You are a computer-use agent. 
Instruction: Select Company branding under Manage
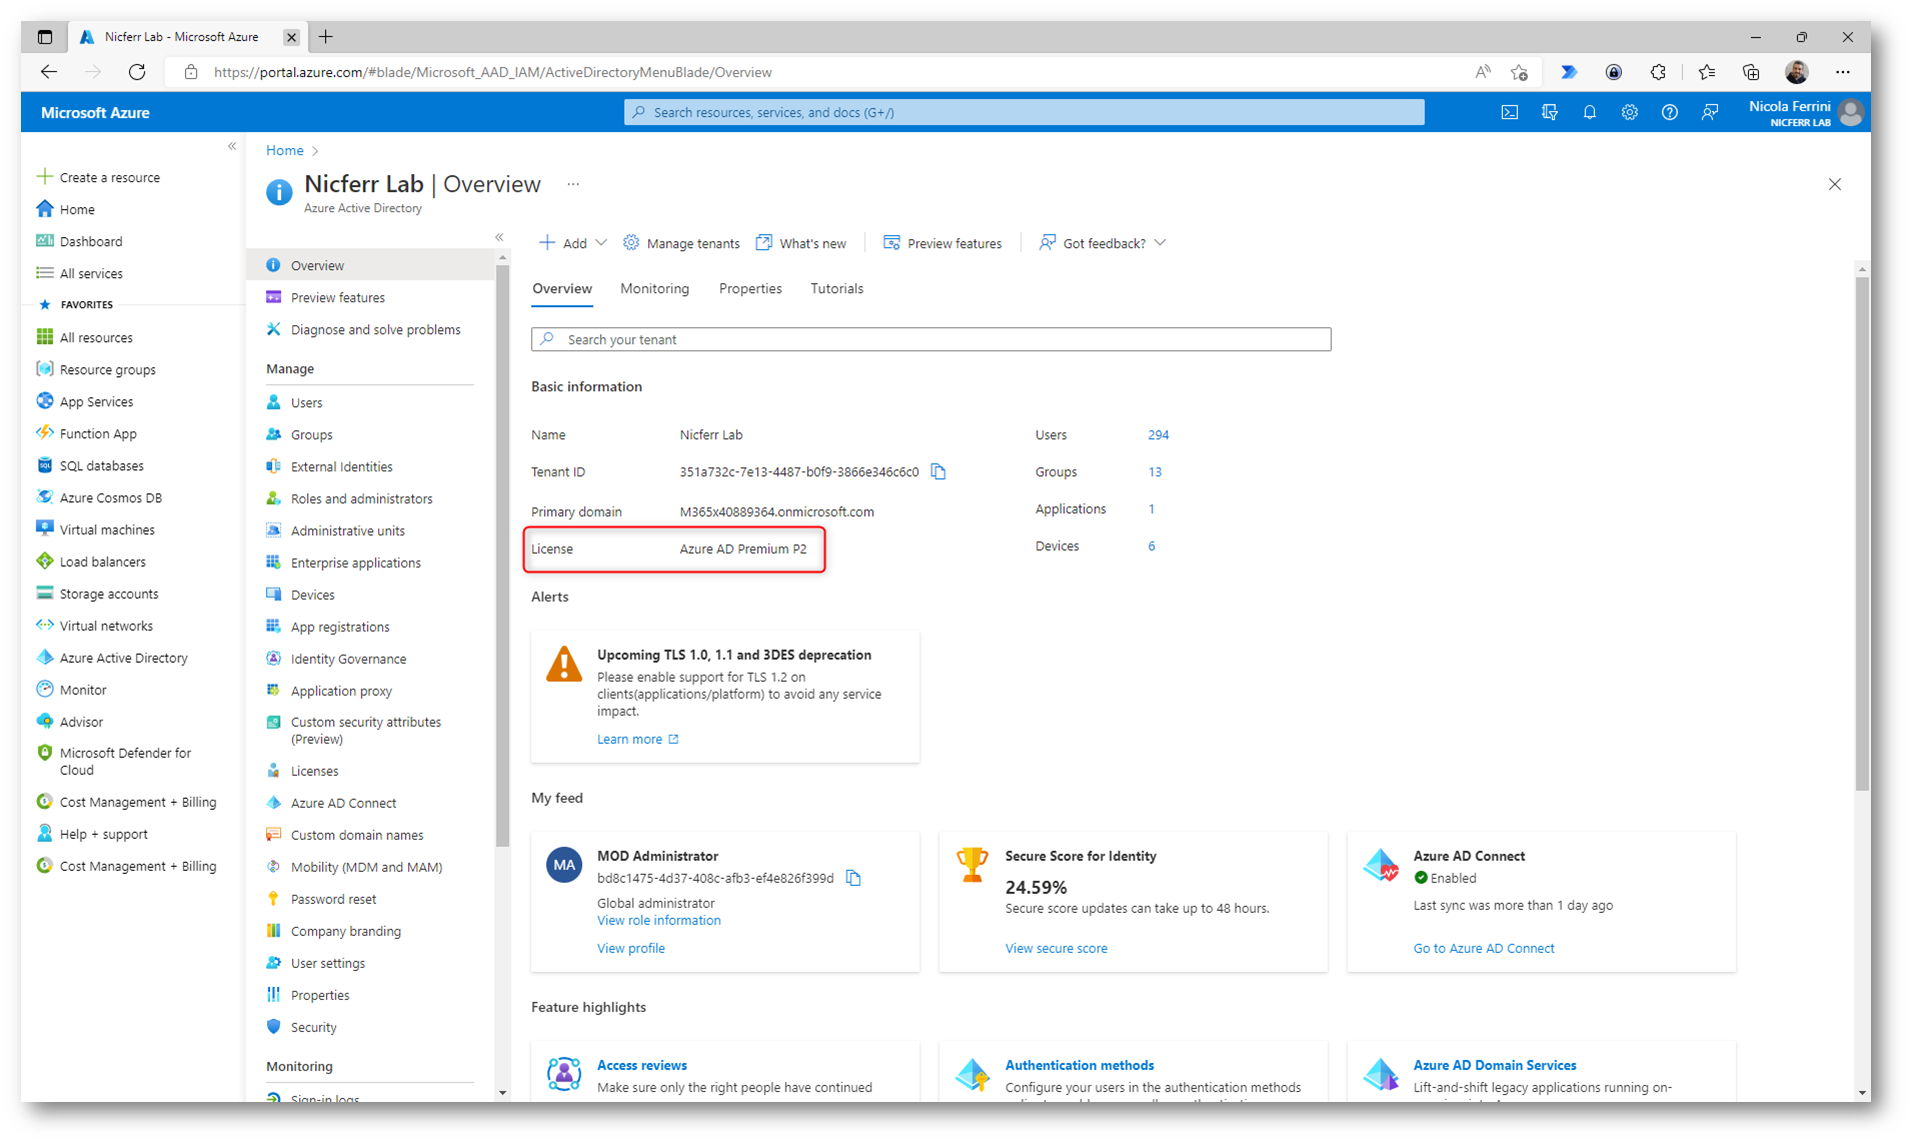pyautogui.click(x=345, y=931)
